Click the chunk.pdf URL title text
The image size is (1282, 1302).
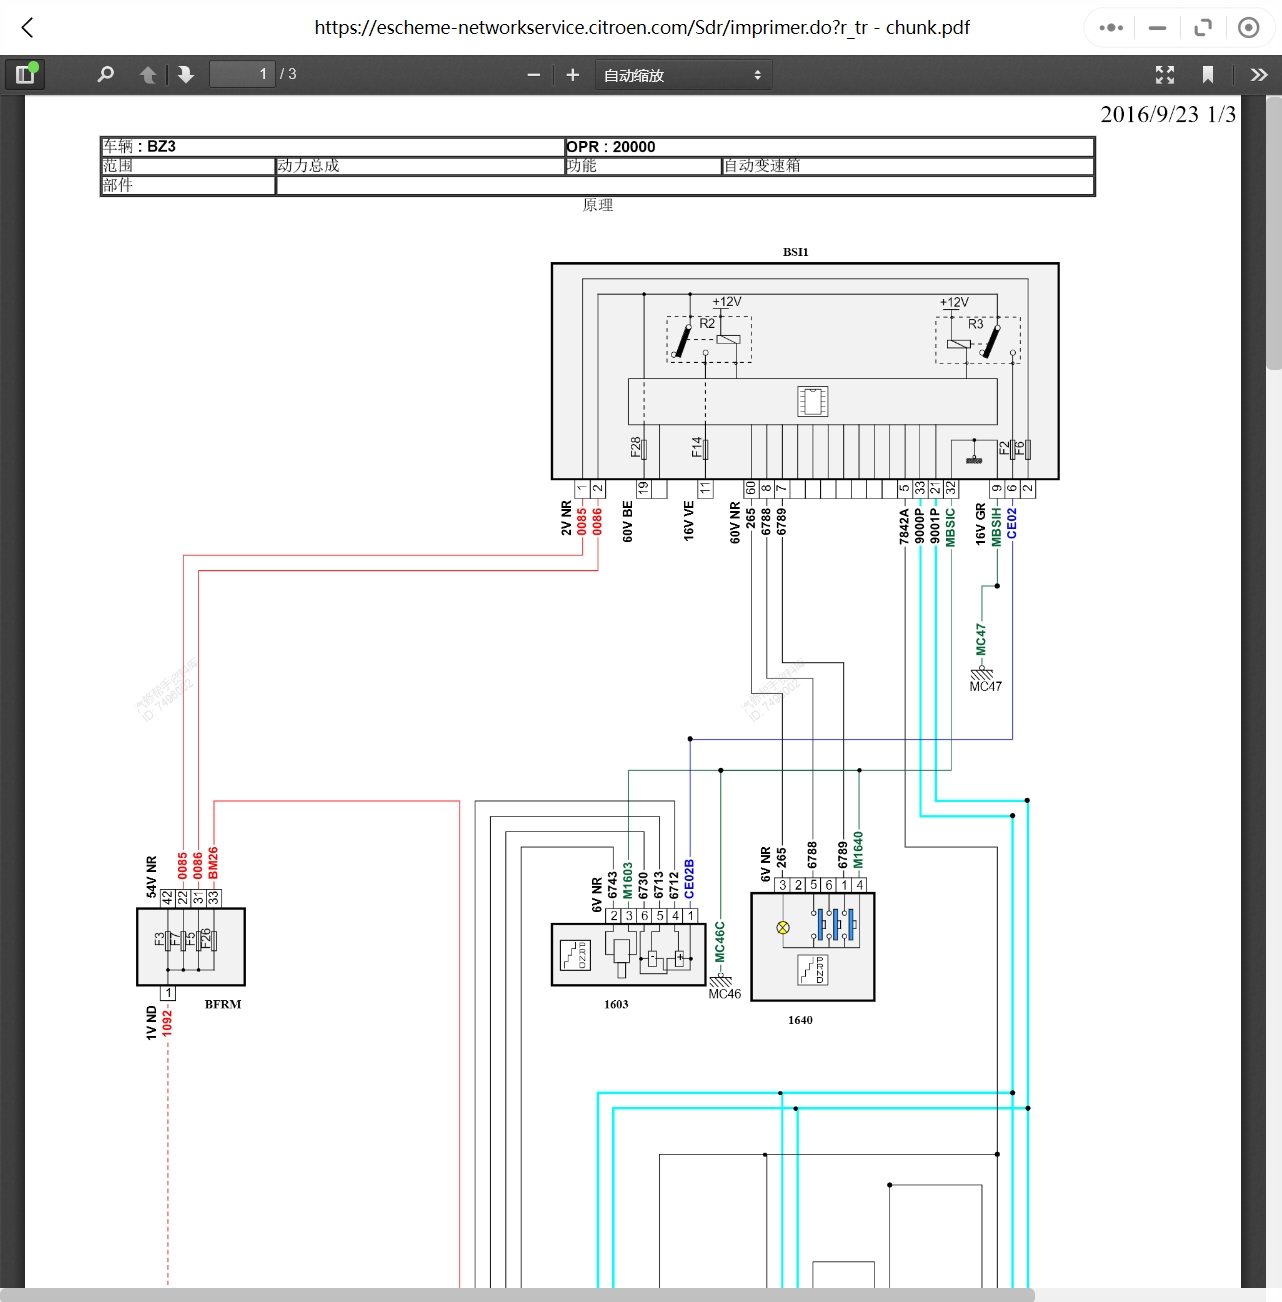click(x=642, y=28)
